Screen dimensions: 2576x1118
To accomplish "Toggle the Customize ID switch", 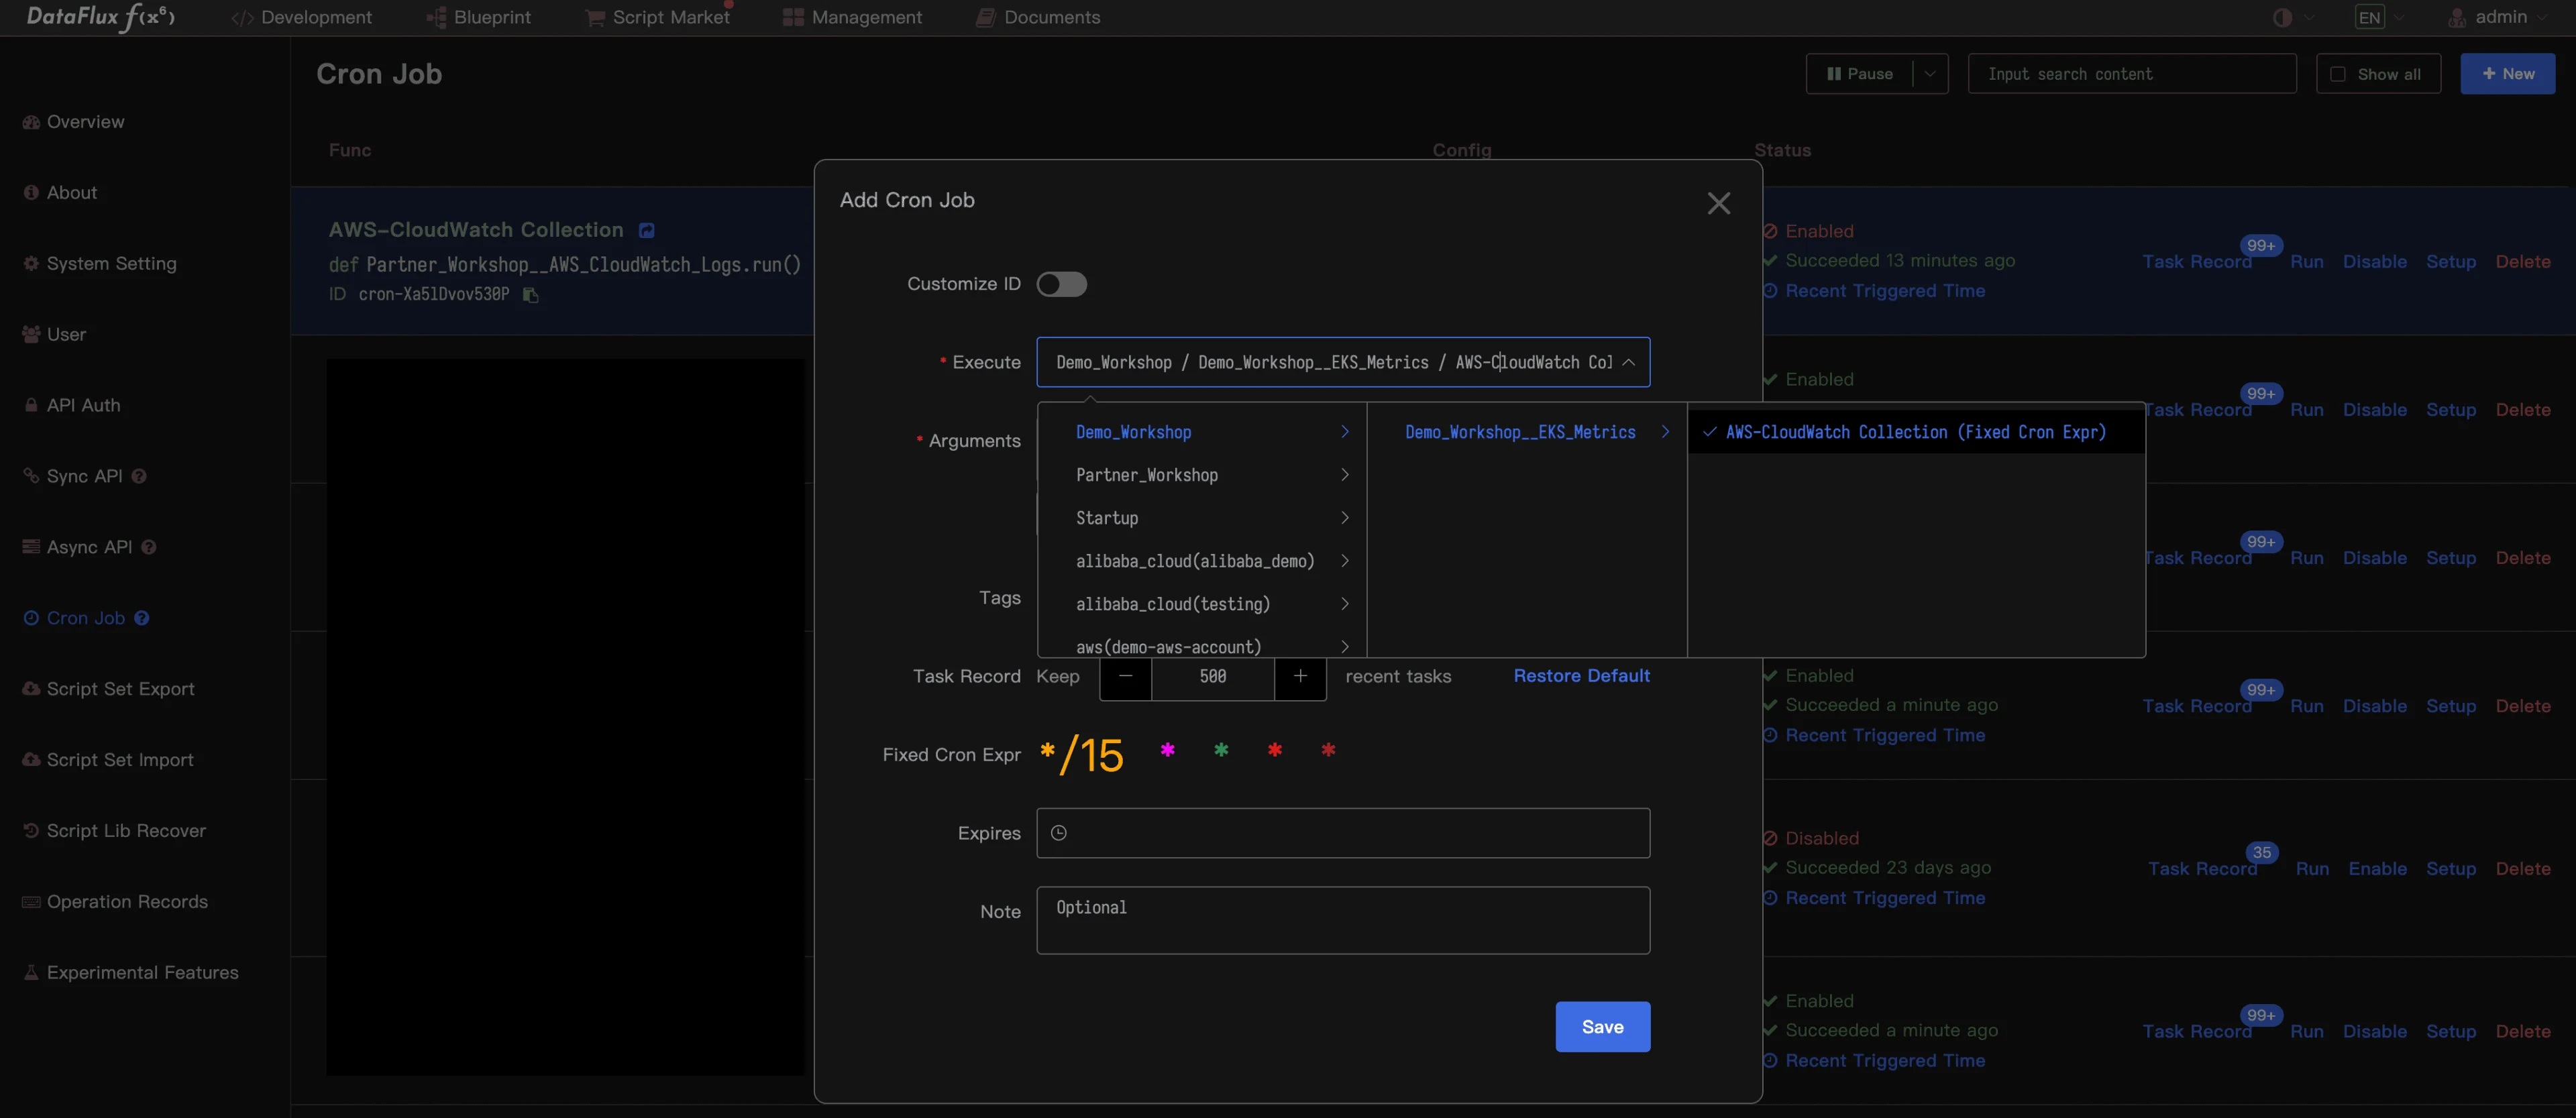I will [x=1061, y=284].
